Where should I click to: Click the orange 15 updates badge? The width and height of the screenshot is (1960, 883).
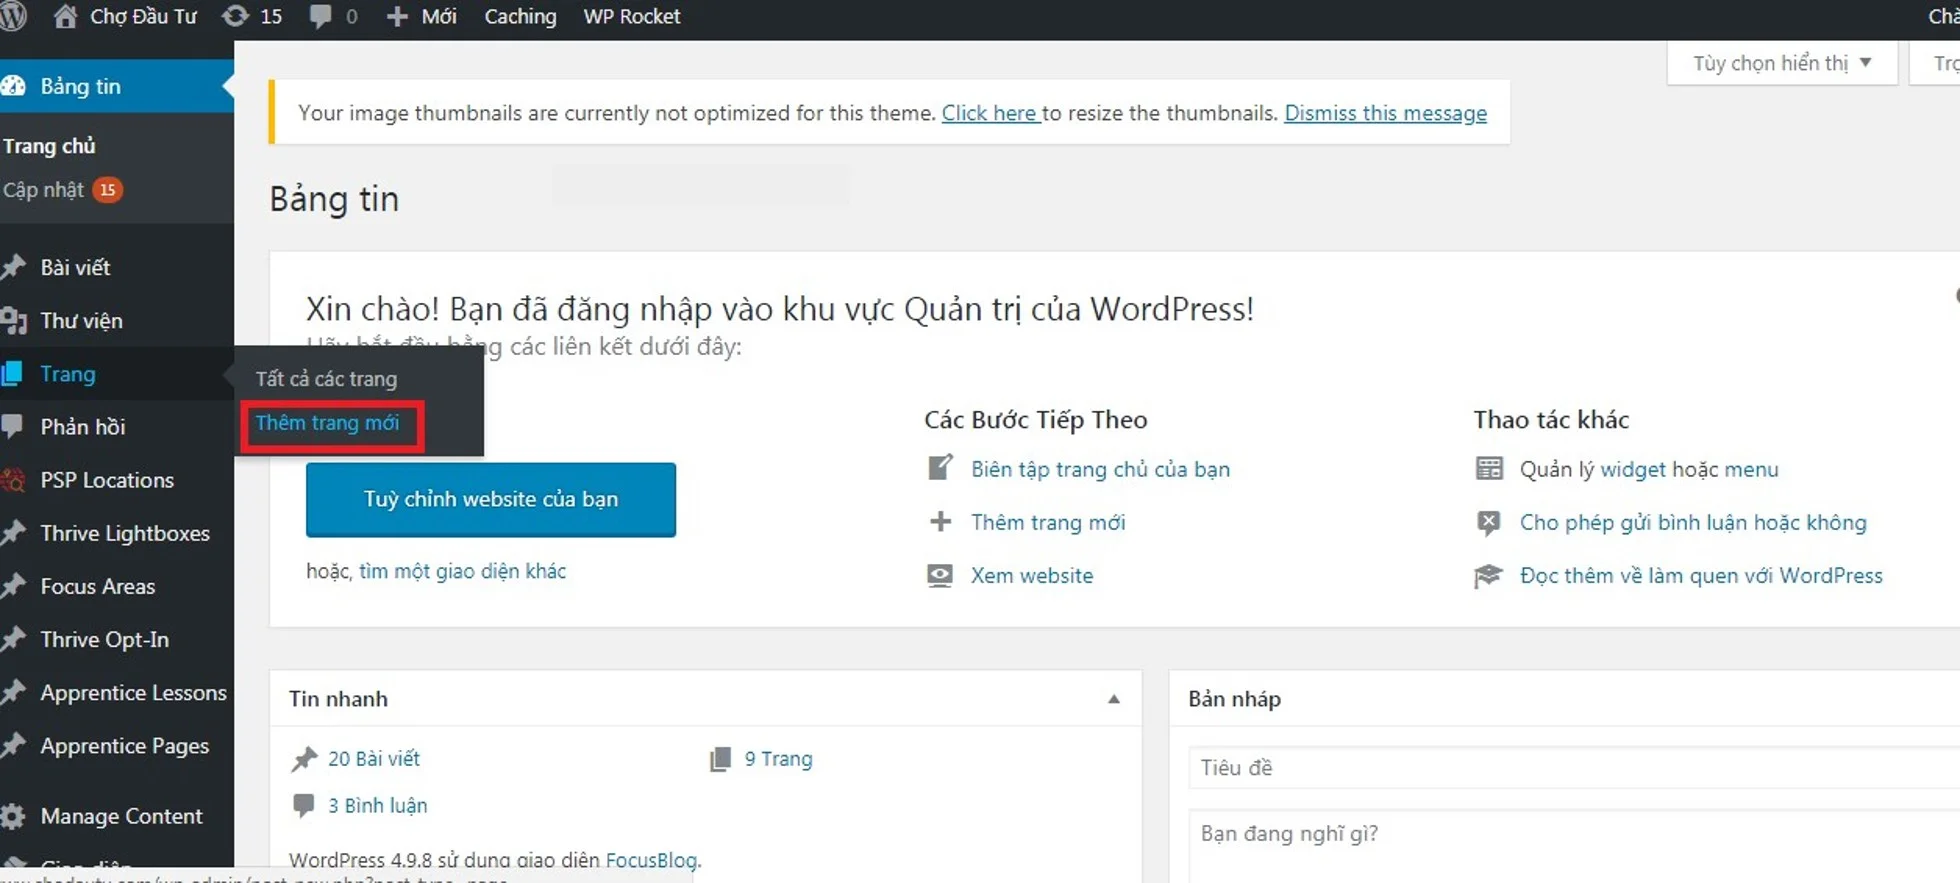coord(108,190)
